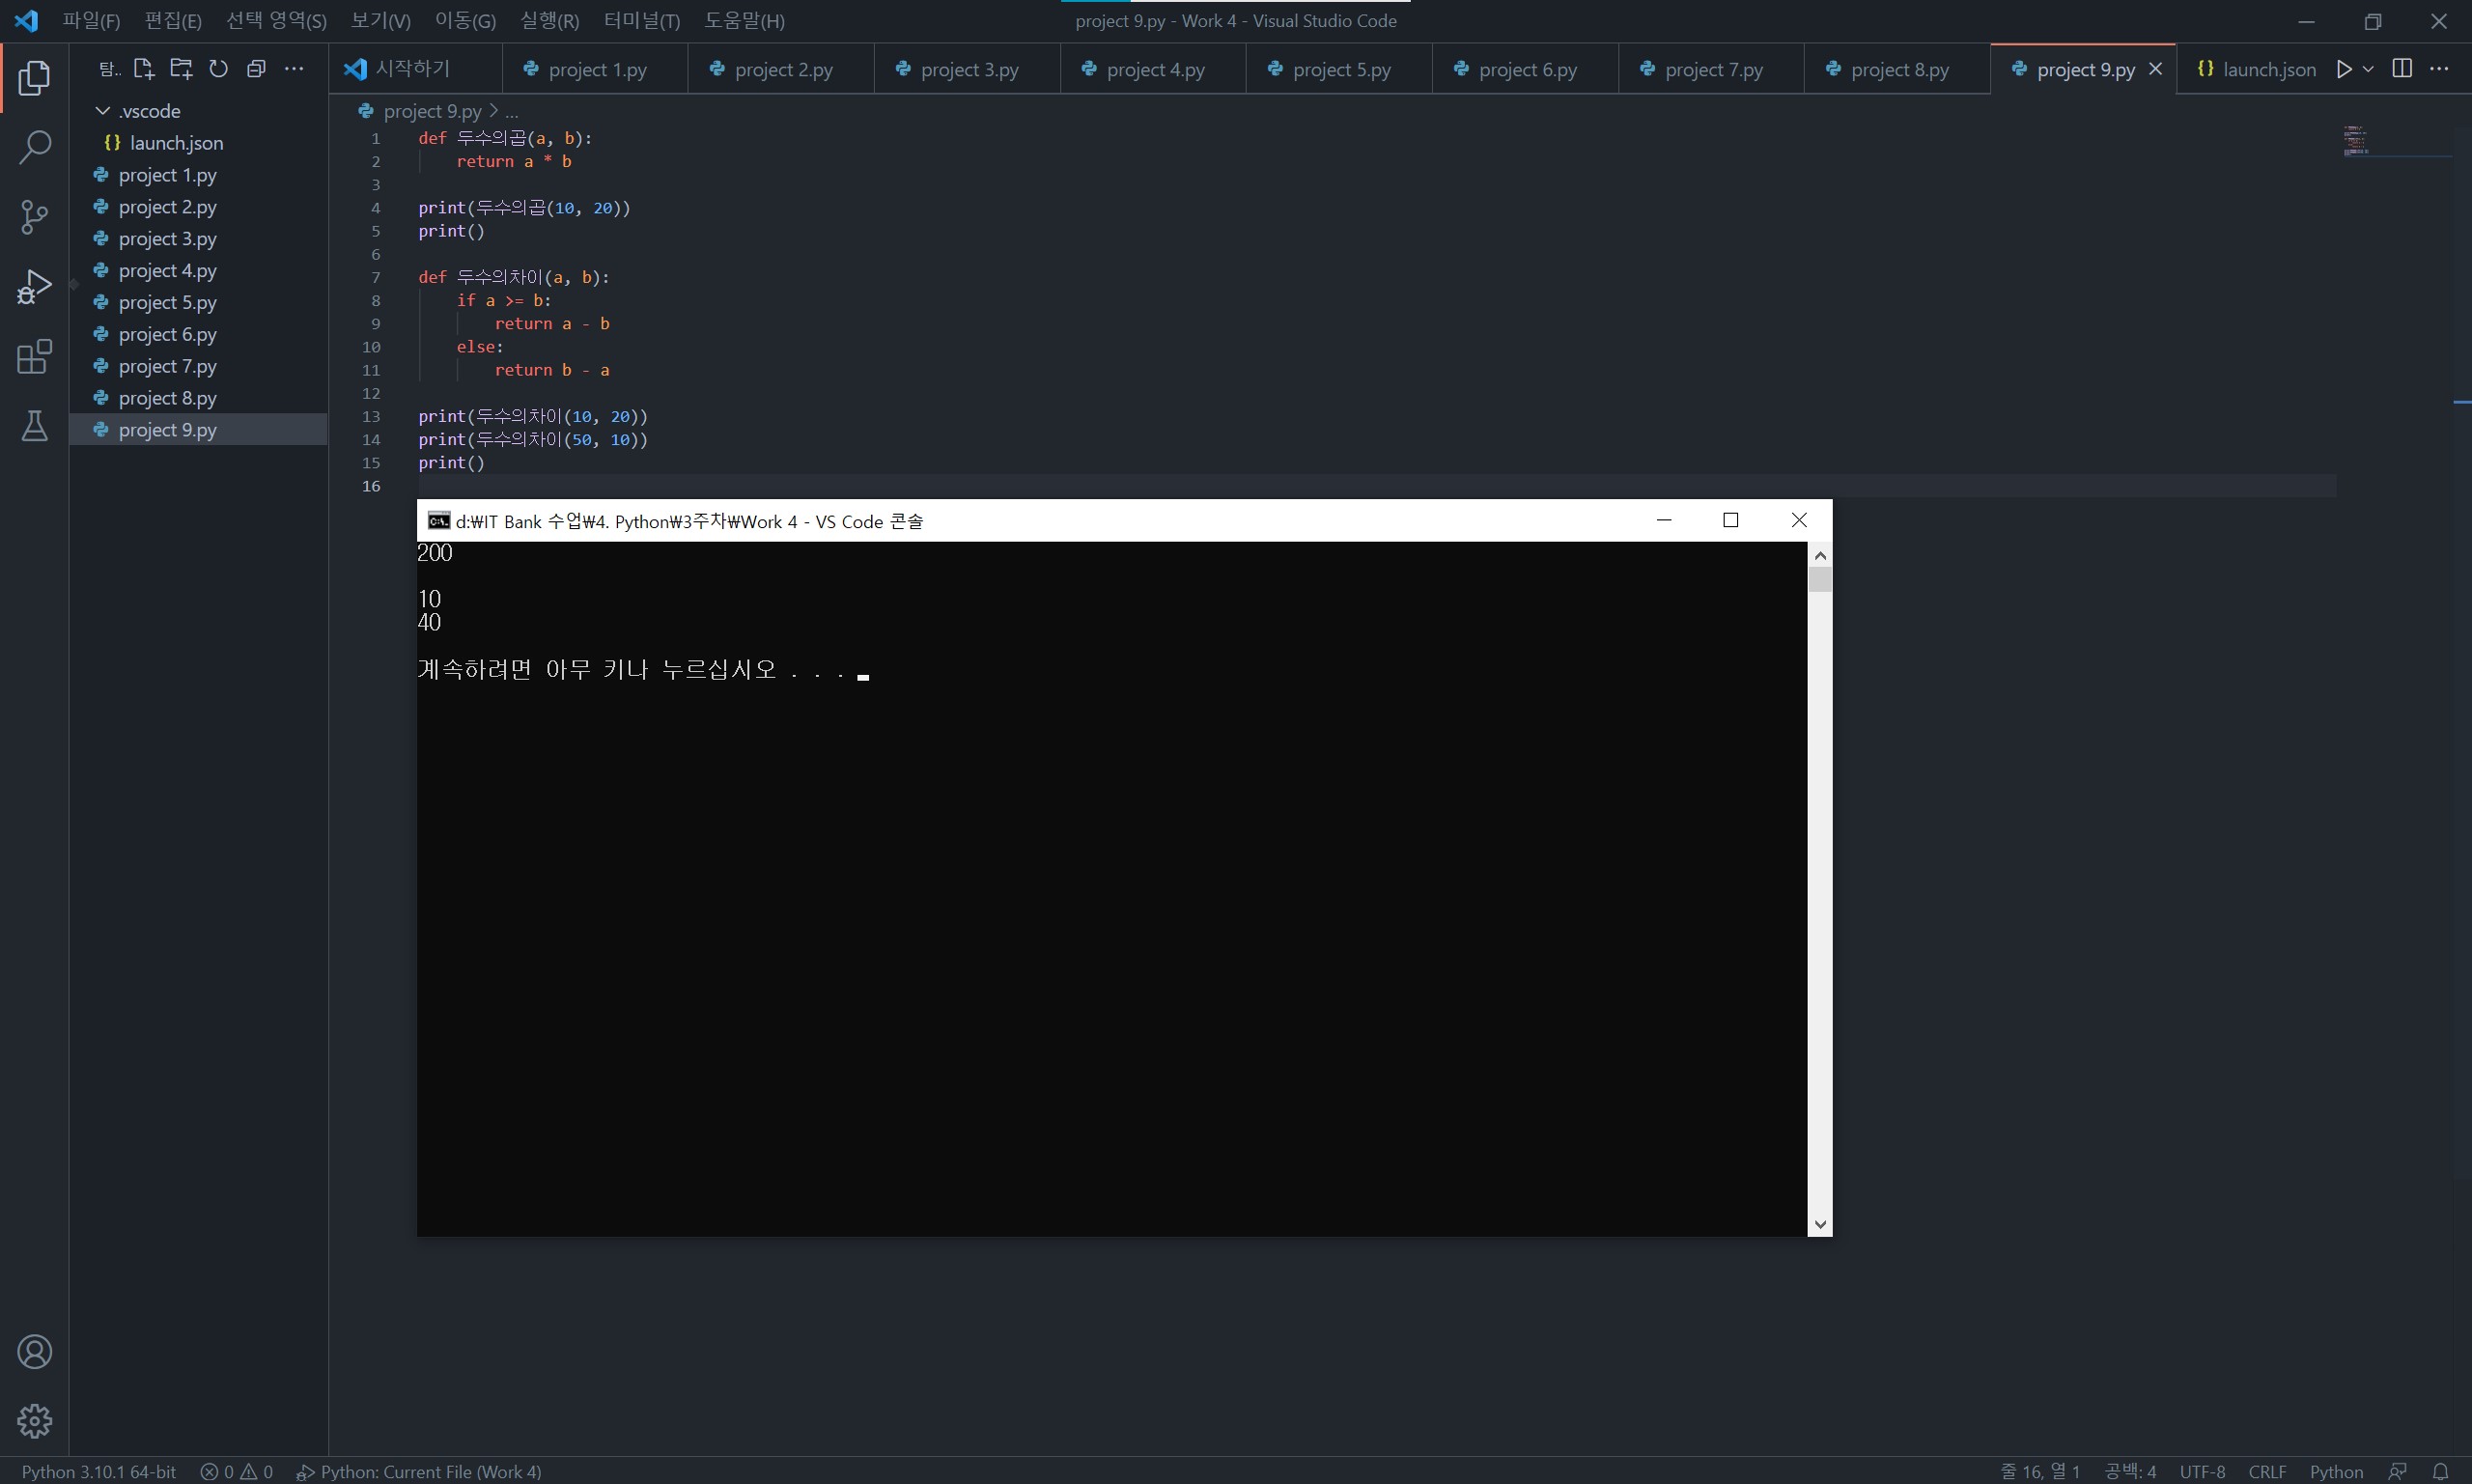Click the New Folder icon in explorer
The height and width of the screenshot is (1484, 2472).
(x=181, y=69)
